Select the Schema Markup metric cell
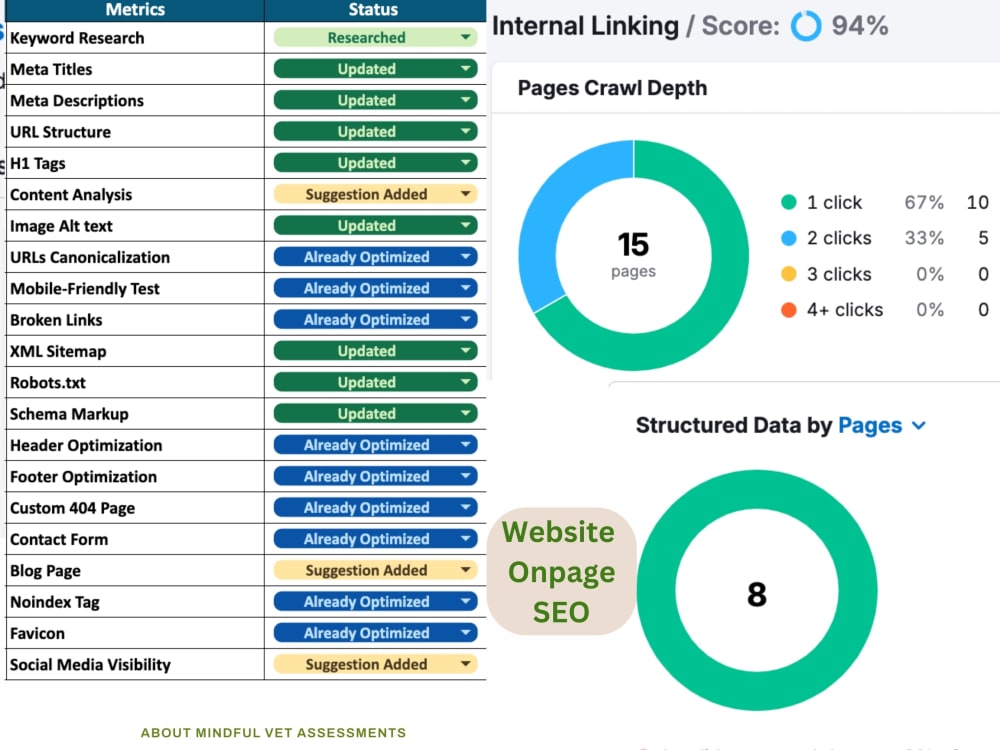Viewport: 1000px width, 750px height. pos(135,413)
